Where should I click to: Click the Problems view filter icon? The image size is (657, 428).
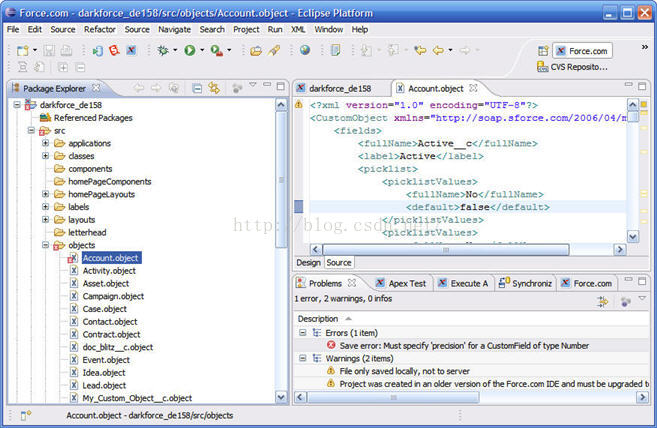pyautogui.click(x=603, y=301)
